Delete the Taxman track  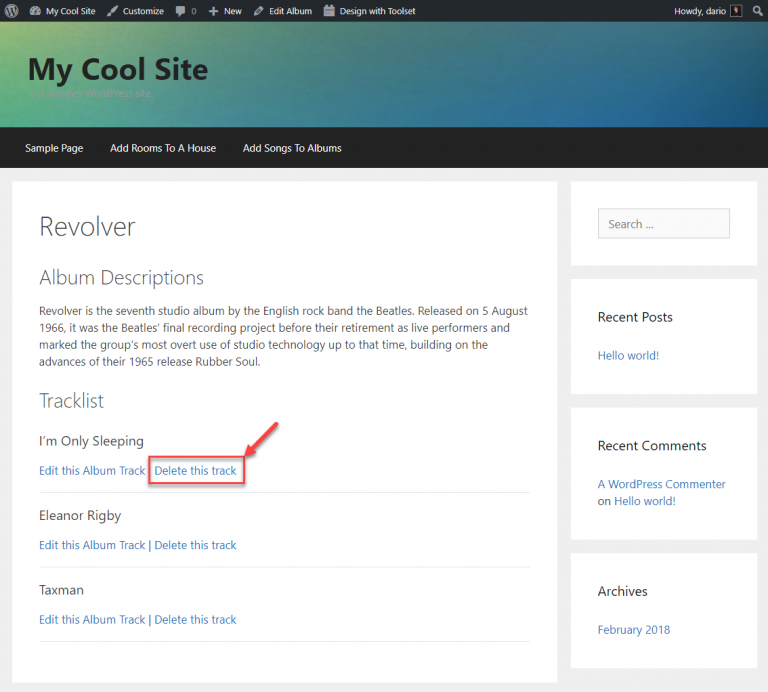195,620
